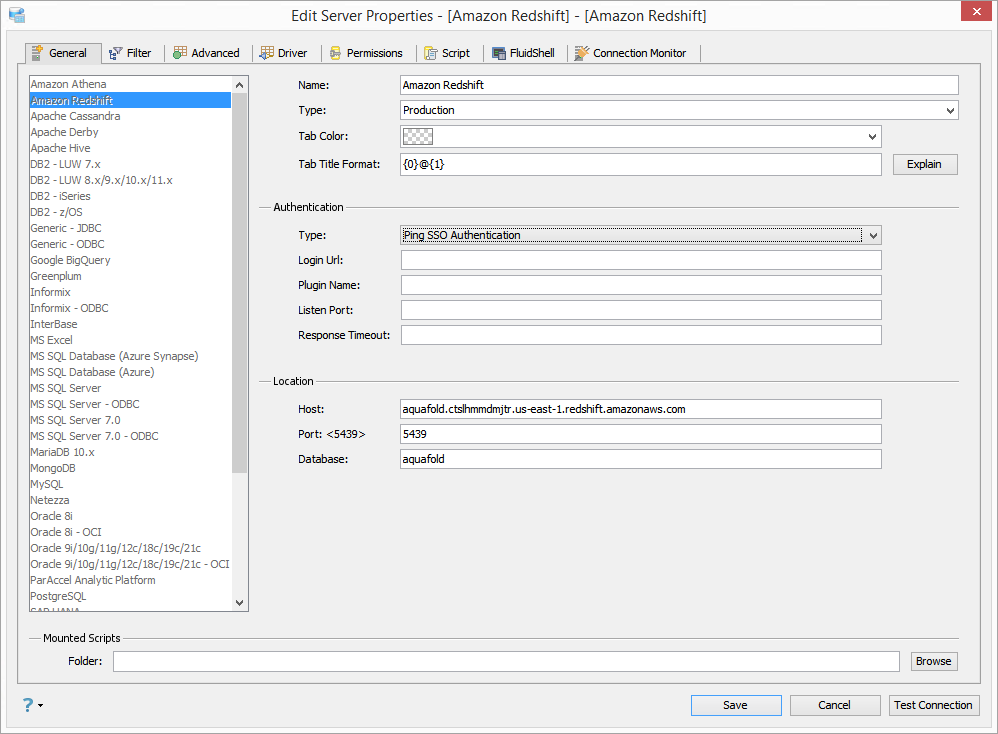Open the help question mark menu
This screenshot has width=998, height=734.
tap(32, 705)
